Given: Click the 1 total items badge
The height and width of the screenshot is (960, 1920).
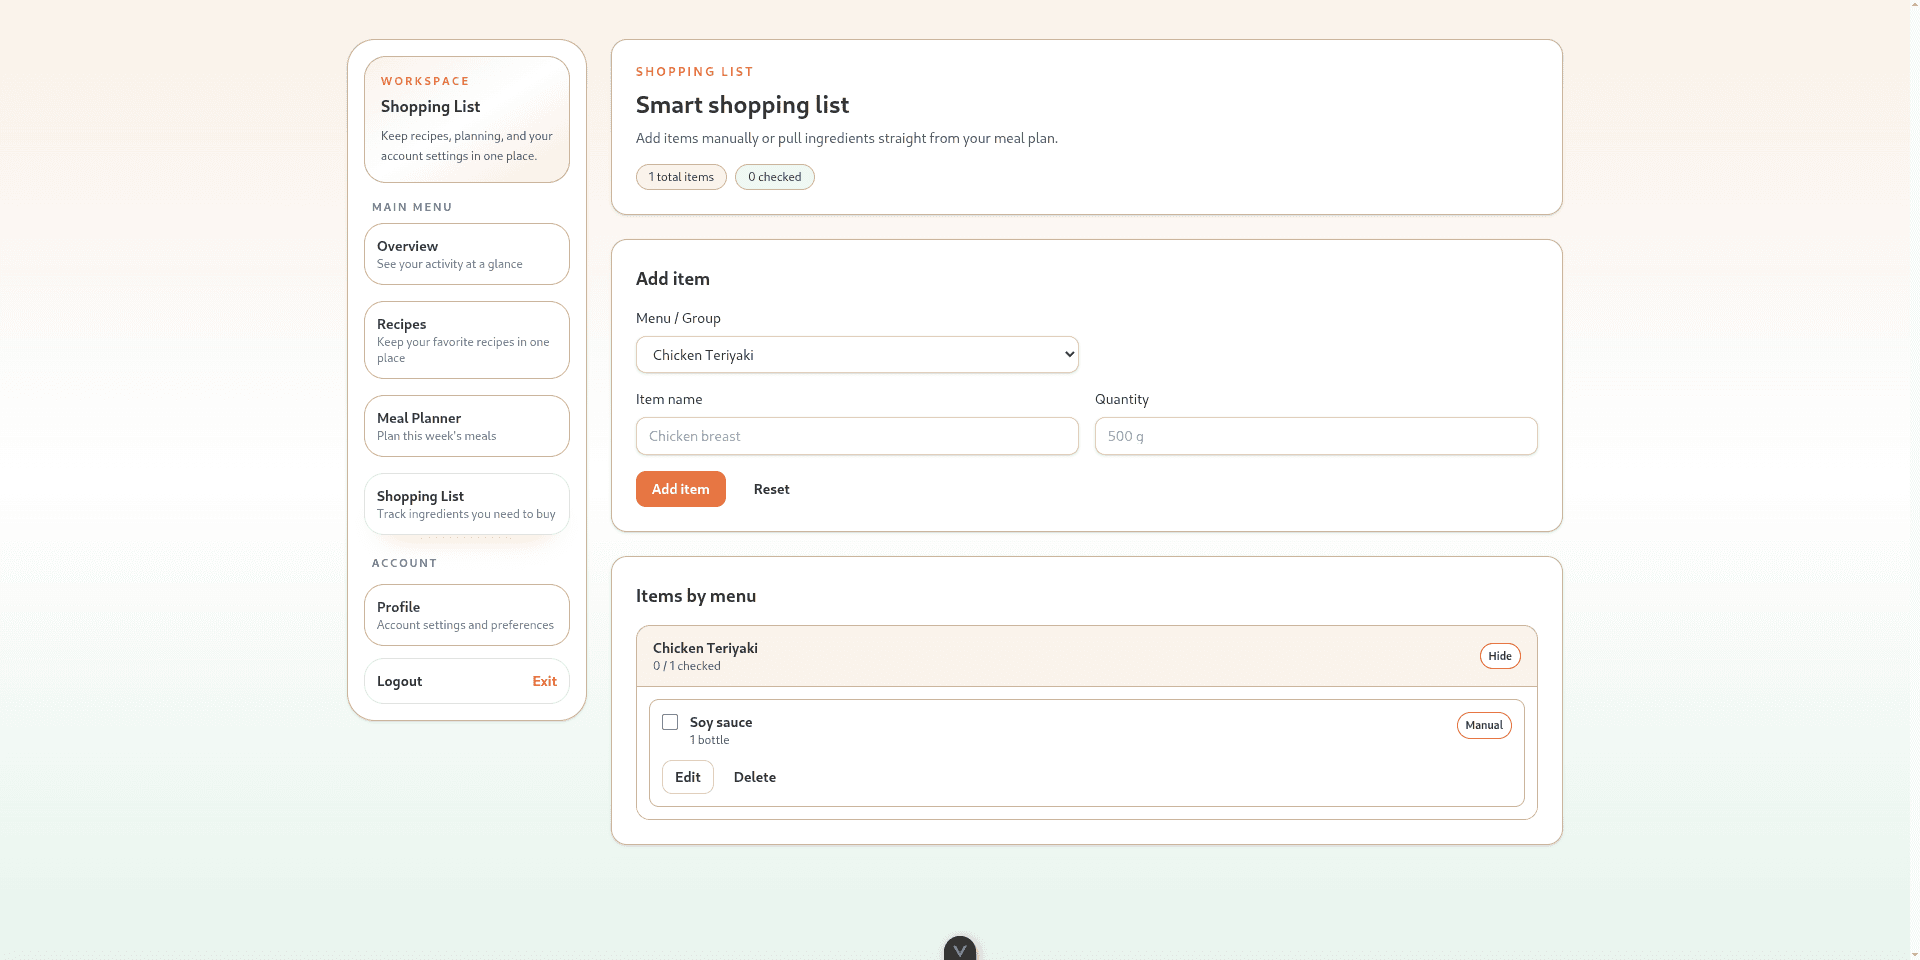Looking at the screenshot, I should point(681,177).
